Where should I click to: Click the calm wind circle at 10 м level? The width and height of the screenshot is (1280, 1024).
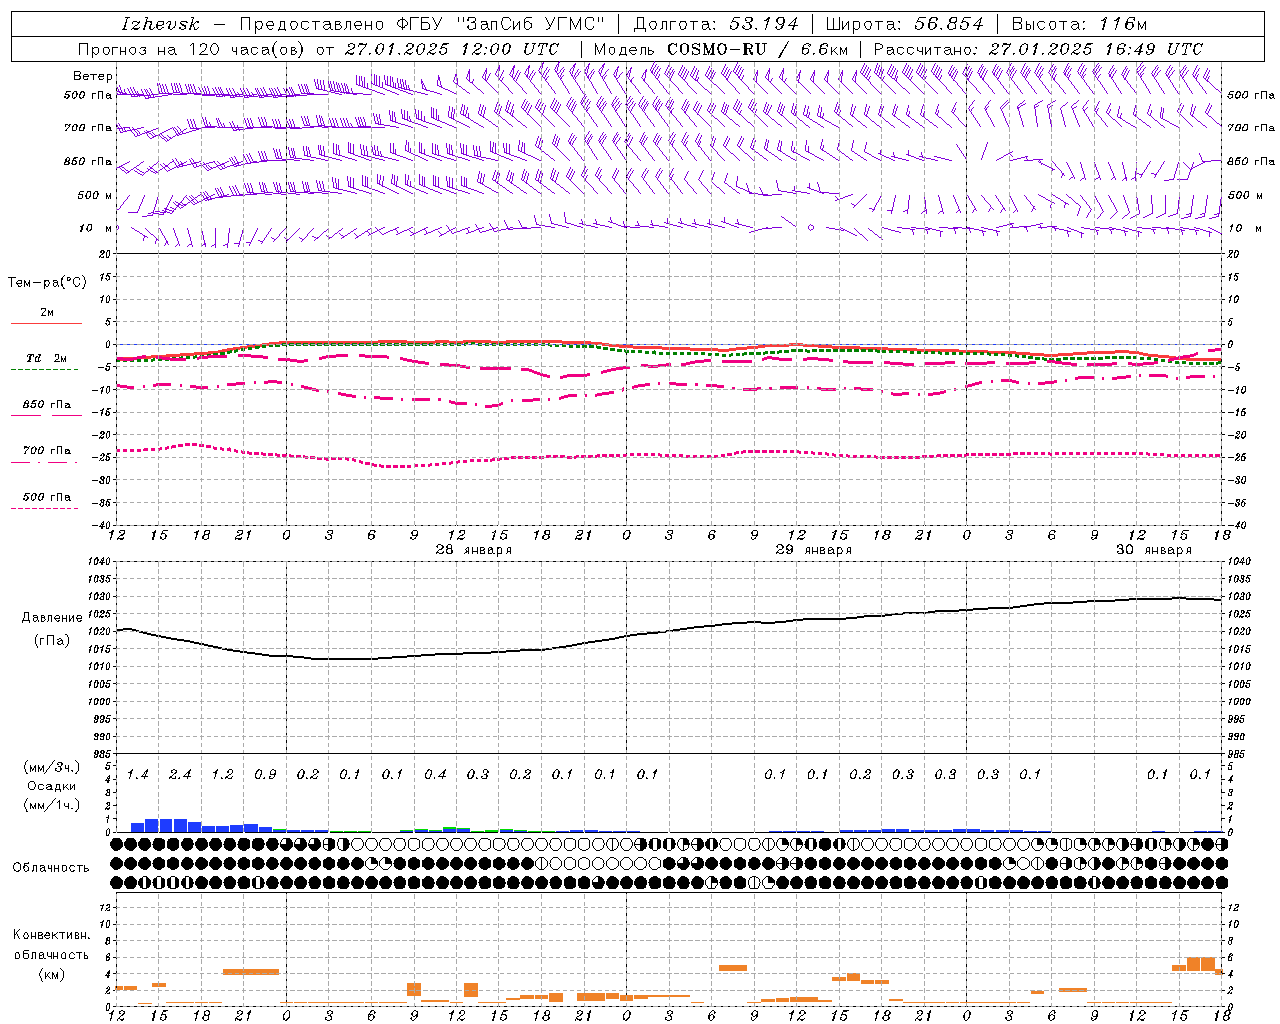811,228
